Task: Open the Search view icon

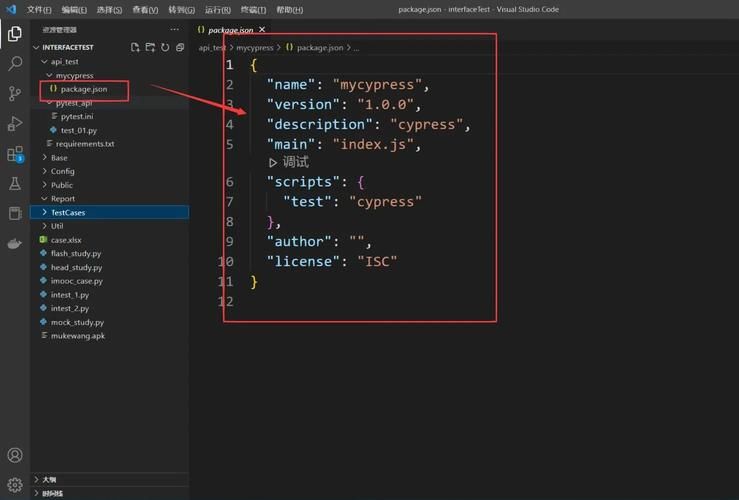Action: [15, 63]
